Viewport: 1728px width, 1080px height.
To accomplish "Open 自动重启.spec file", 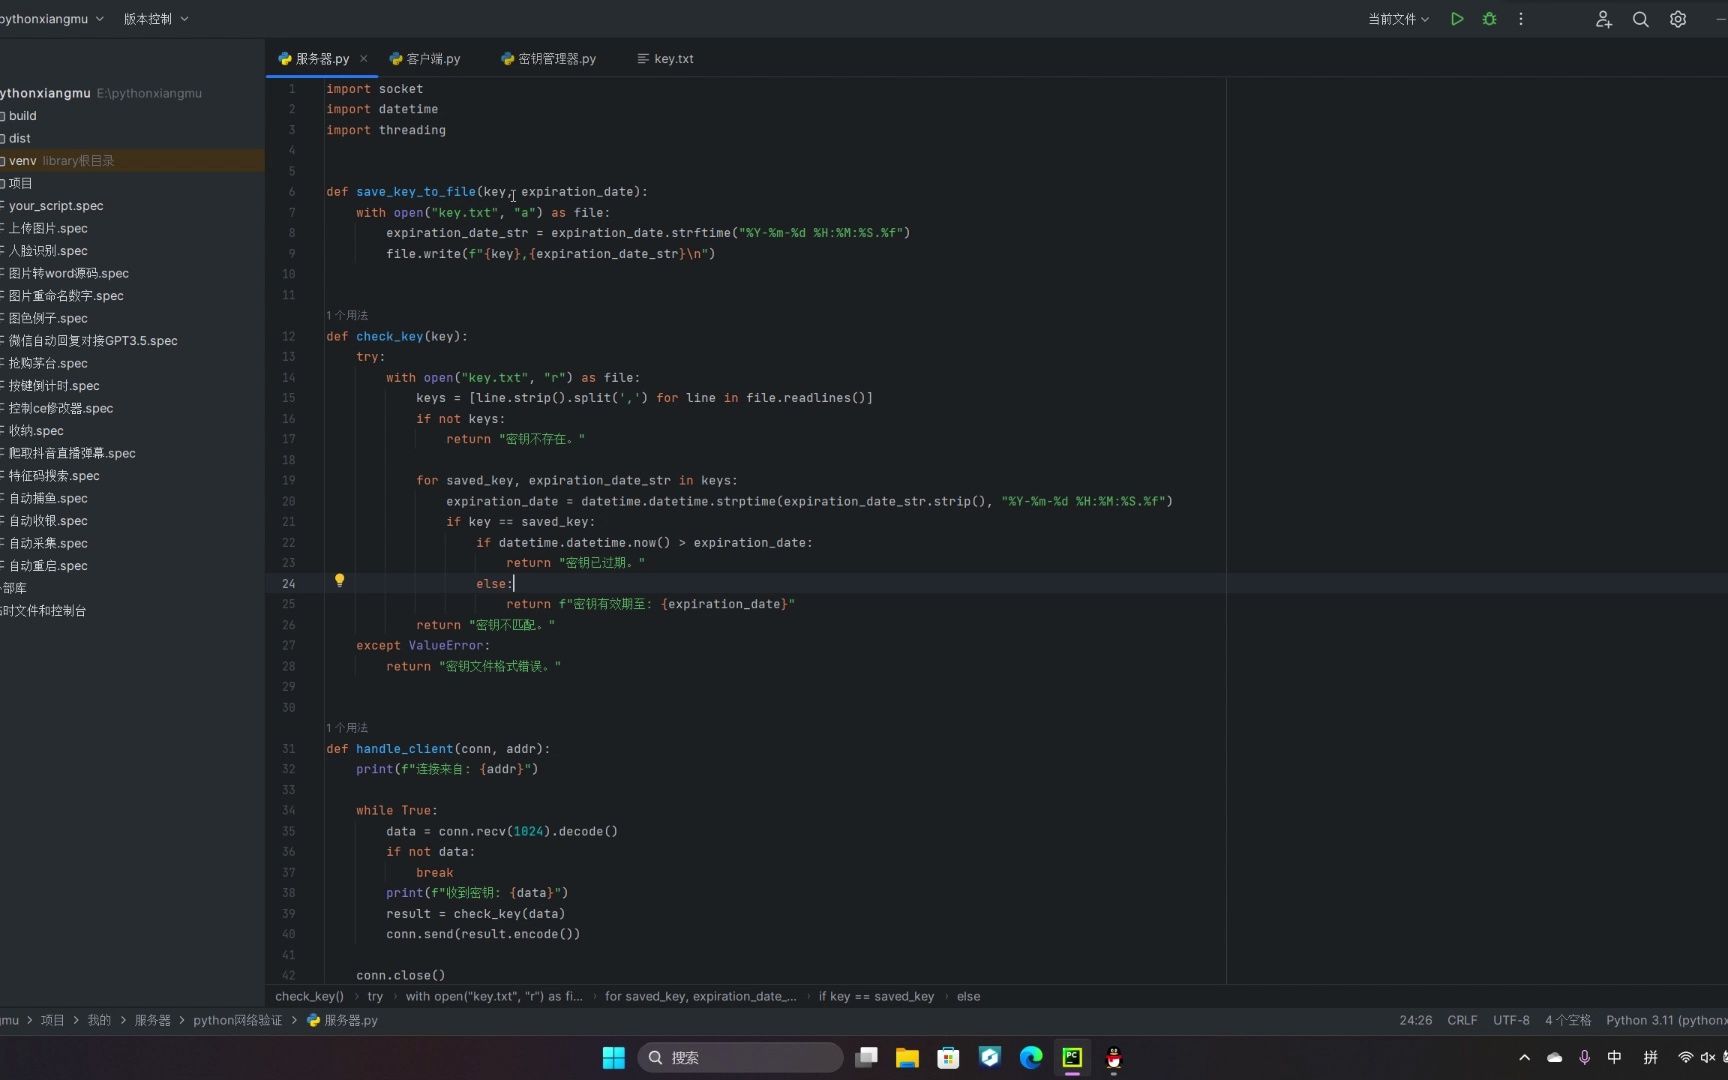I will coord(46,566).
